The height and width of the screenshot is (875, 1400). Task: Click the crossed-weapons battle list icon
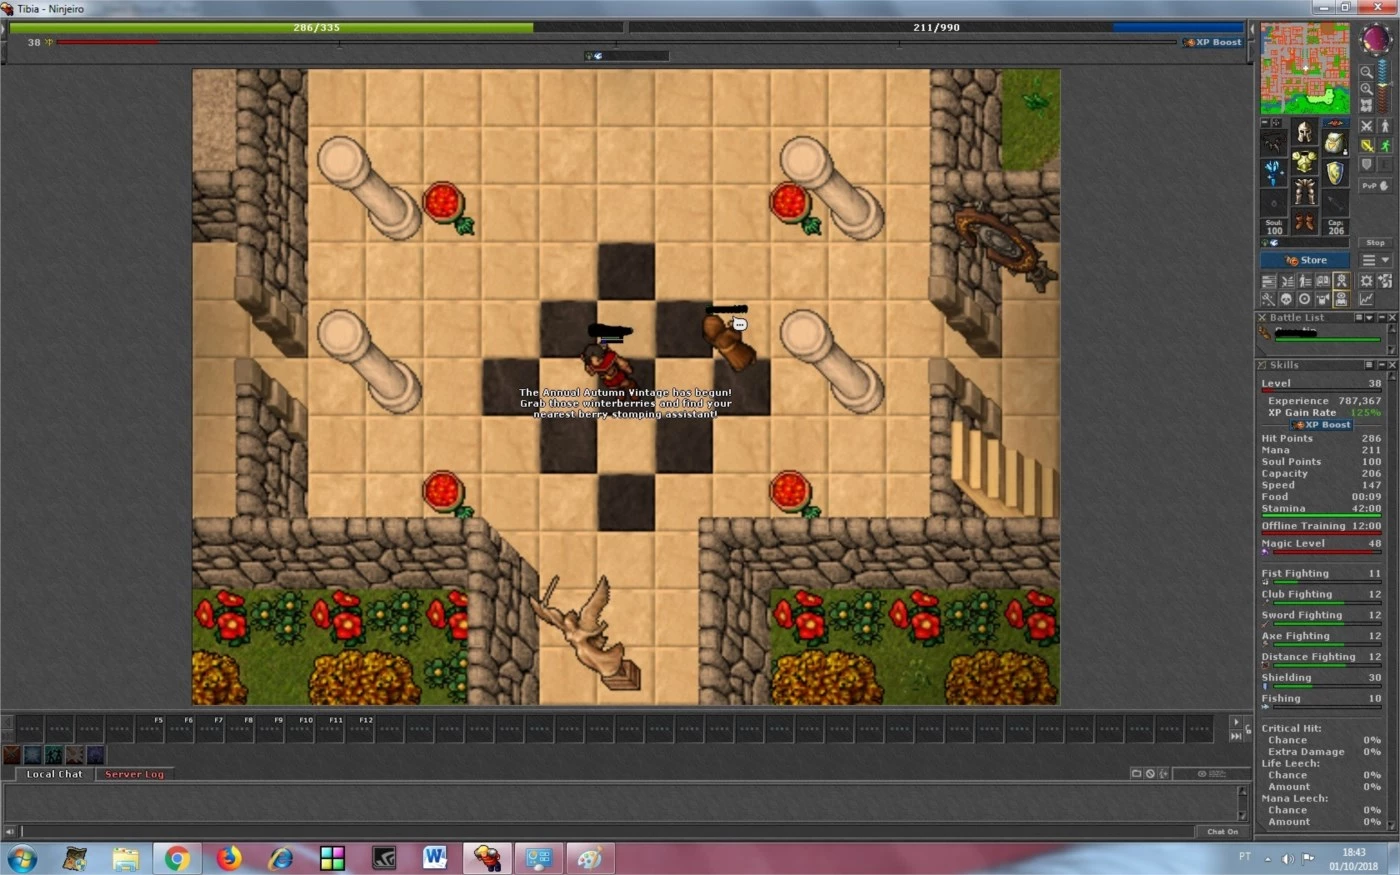[1287, 281]
